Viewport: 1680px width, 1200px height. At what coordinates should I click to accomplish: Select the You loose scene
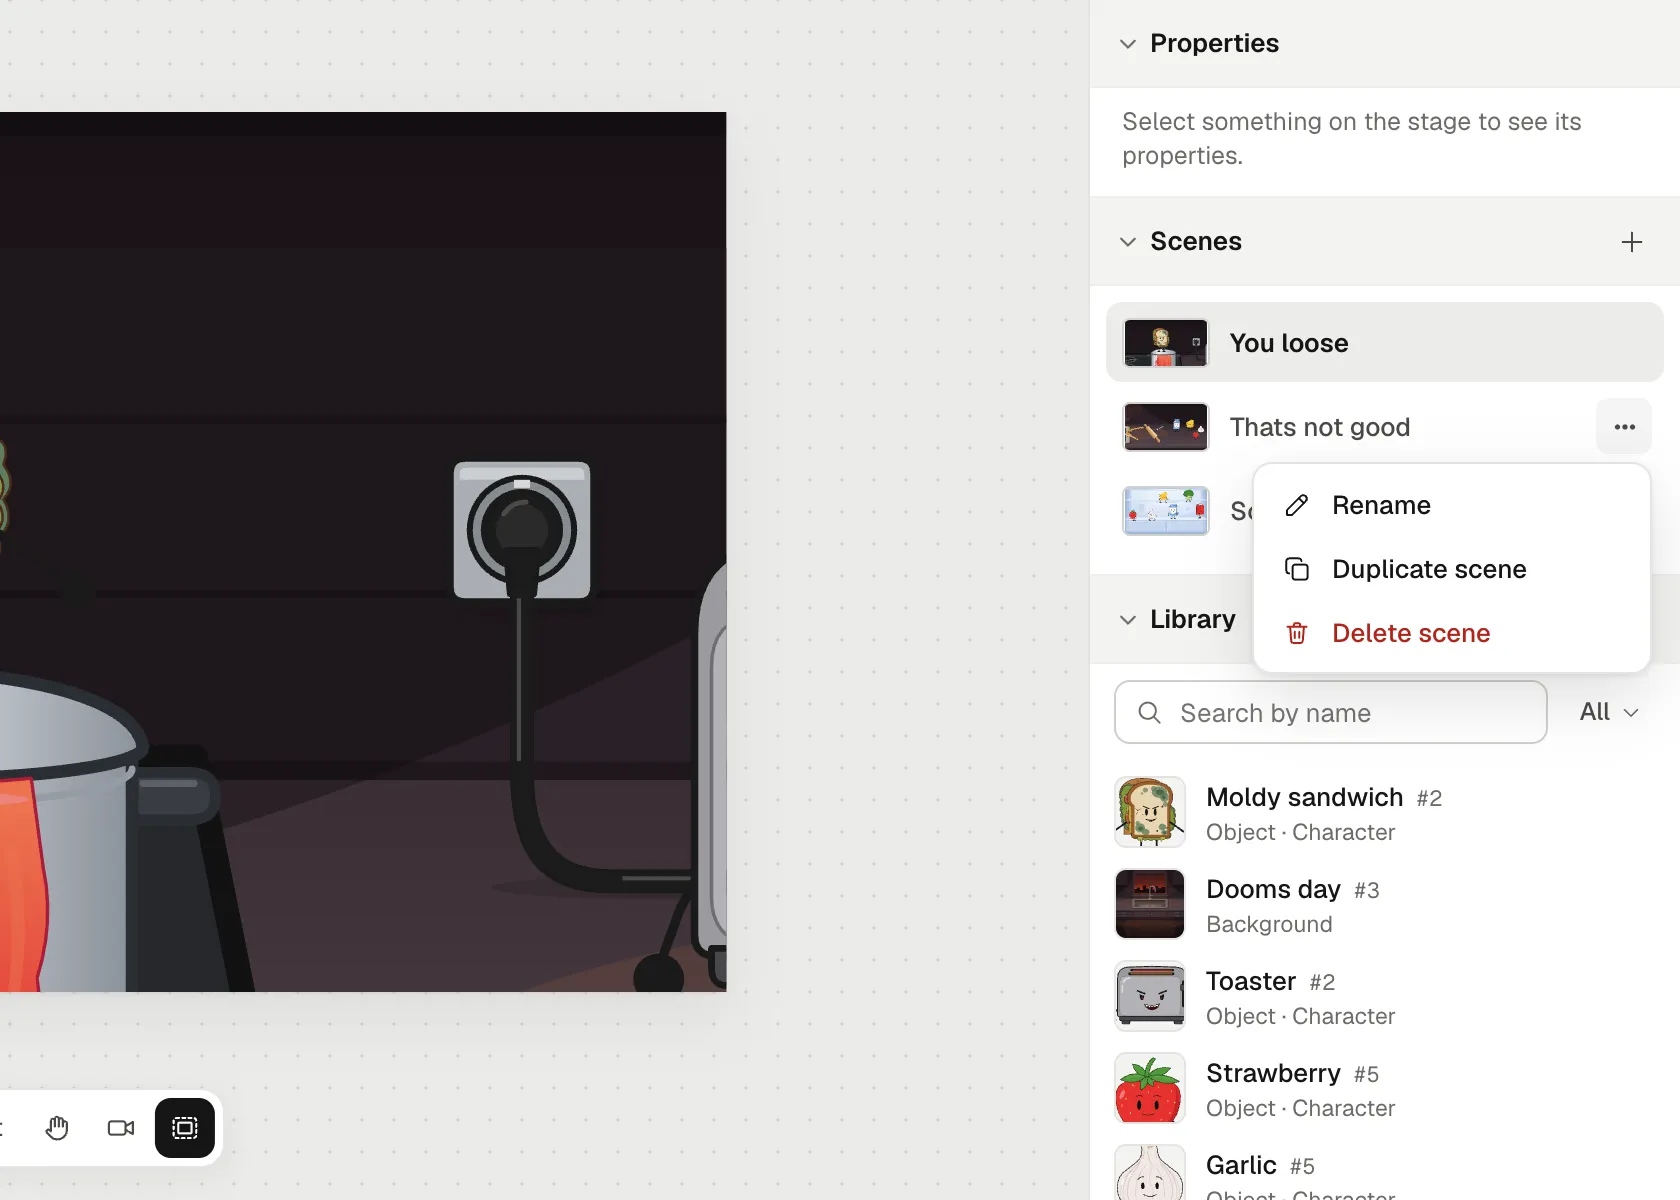(x=1384, y=342)
